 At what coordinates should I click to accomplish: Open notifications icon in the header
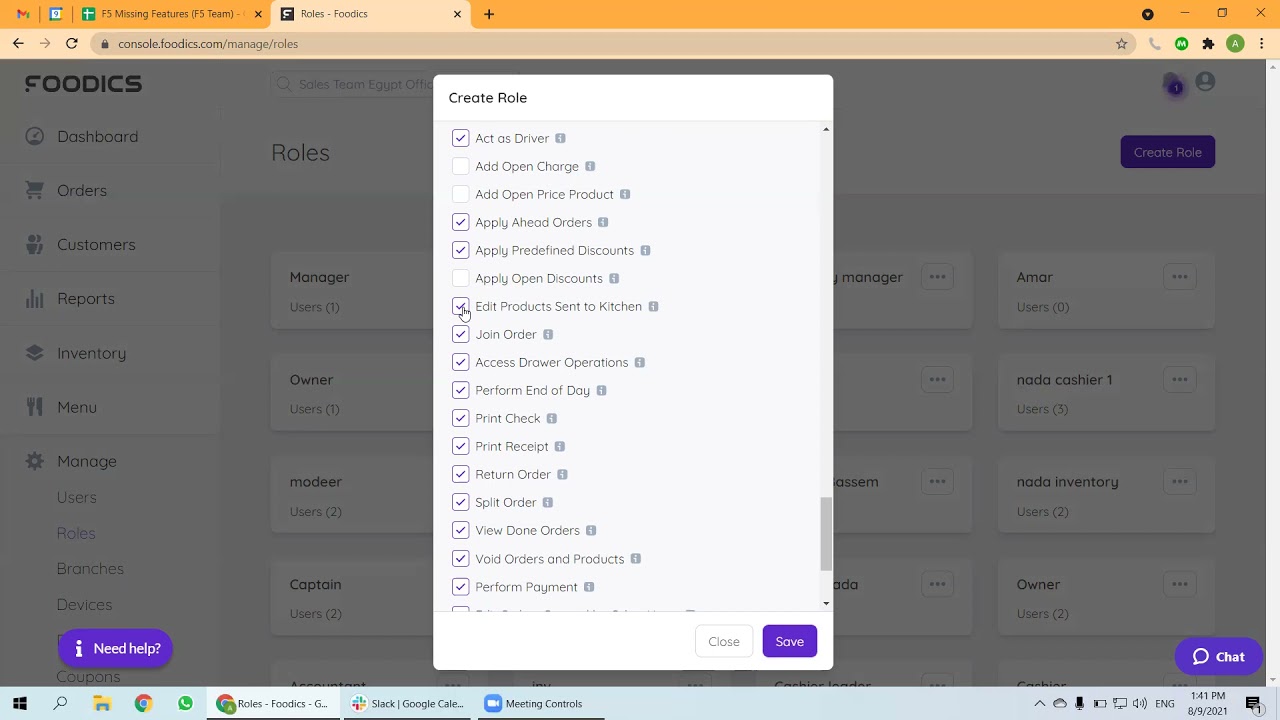coord(1172,84)
